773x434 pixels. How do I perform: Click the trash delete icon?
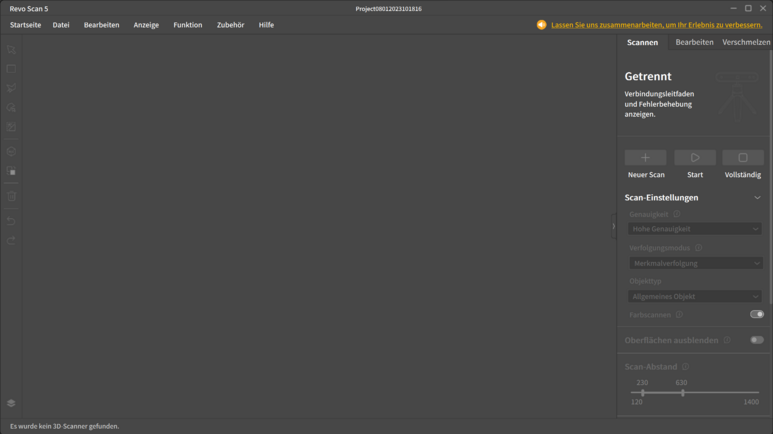tap(11, 196)
